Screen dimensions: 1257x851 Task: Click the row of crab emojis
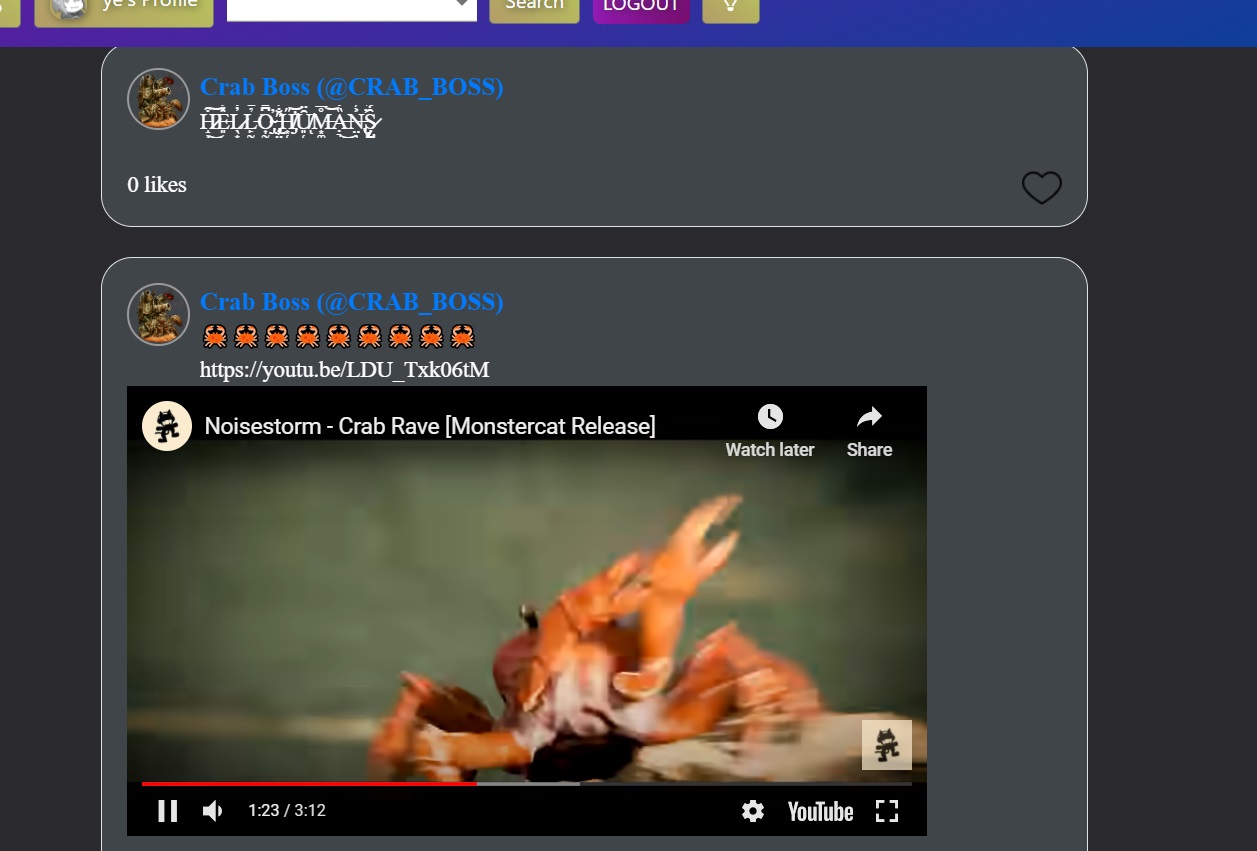coord(338,336)
